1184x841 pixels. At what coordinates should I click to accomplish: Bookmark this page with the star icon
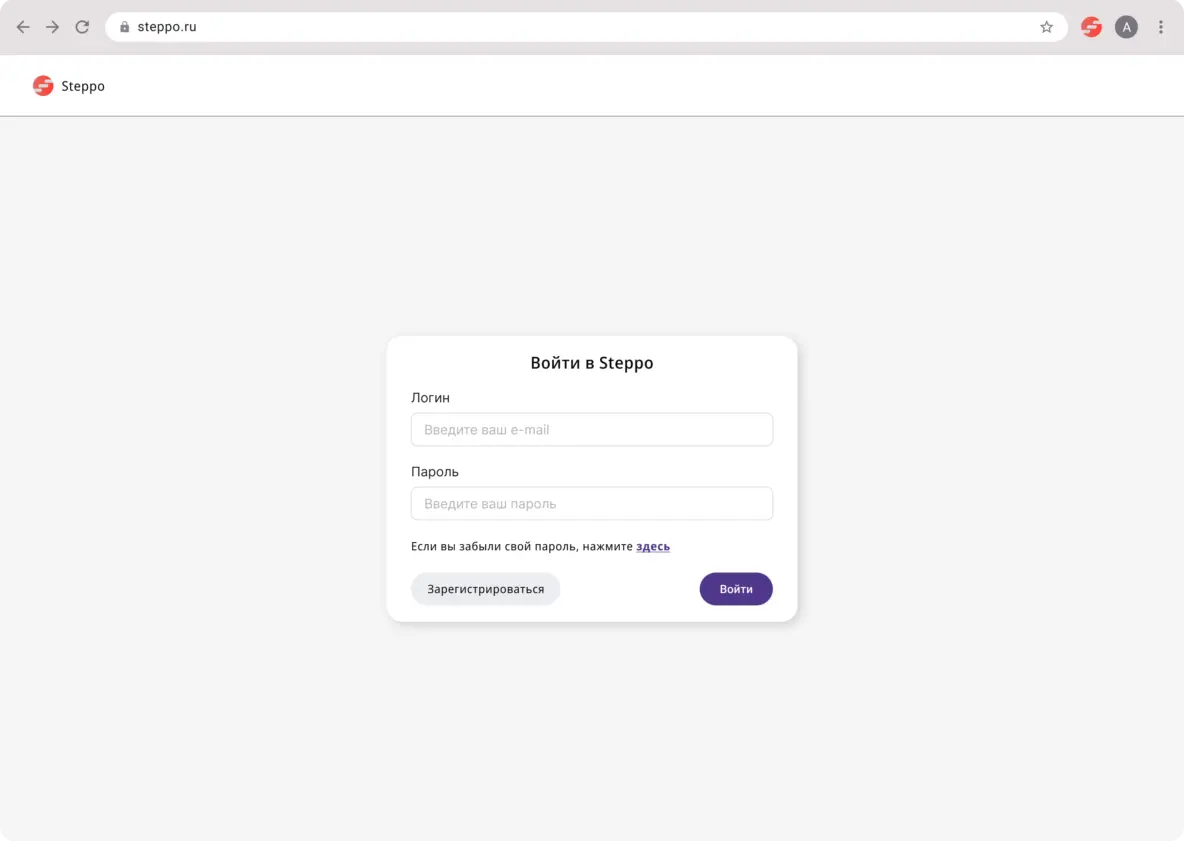pos(1046,27)
